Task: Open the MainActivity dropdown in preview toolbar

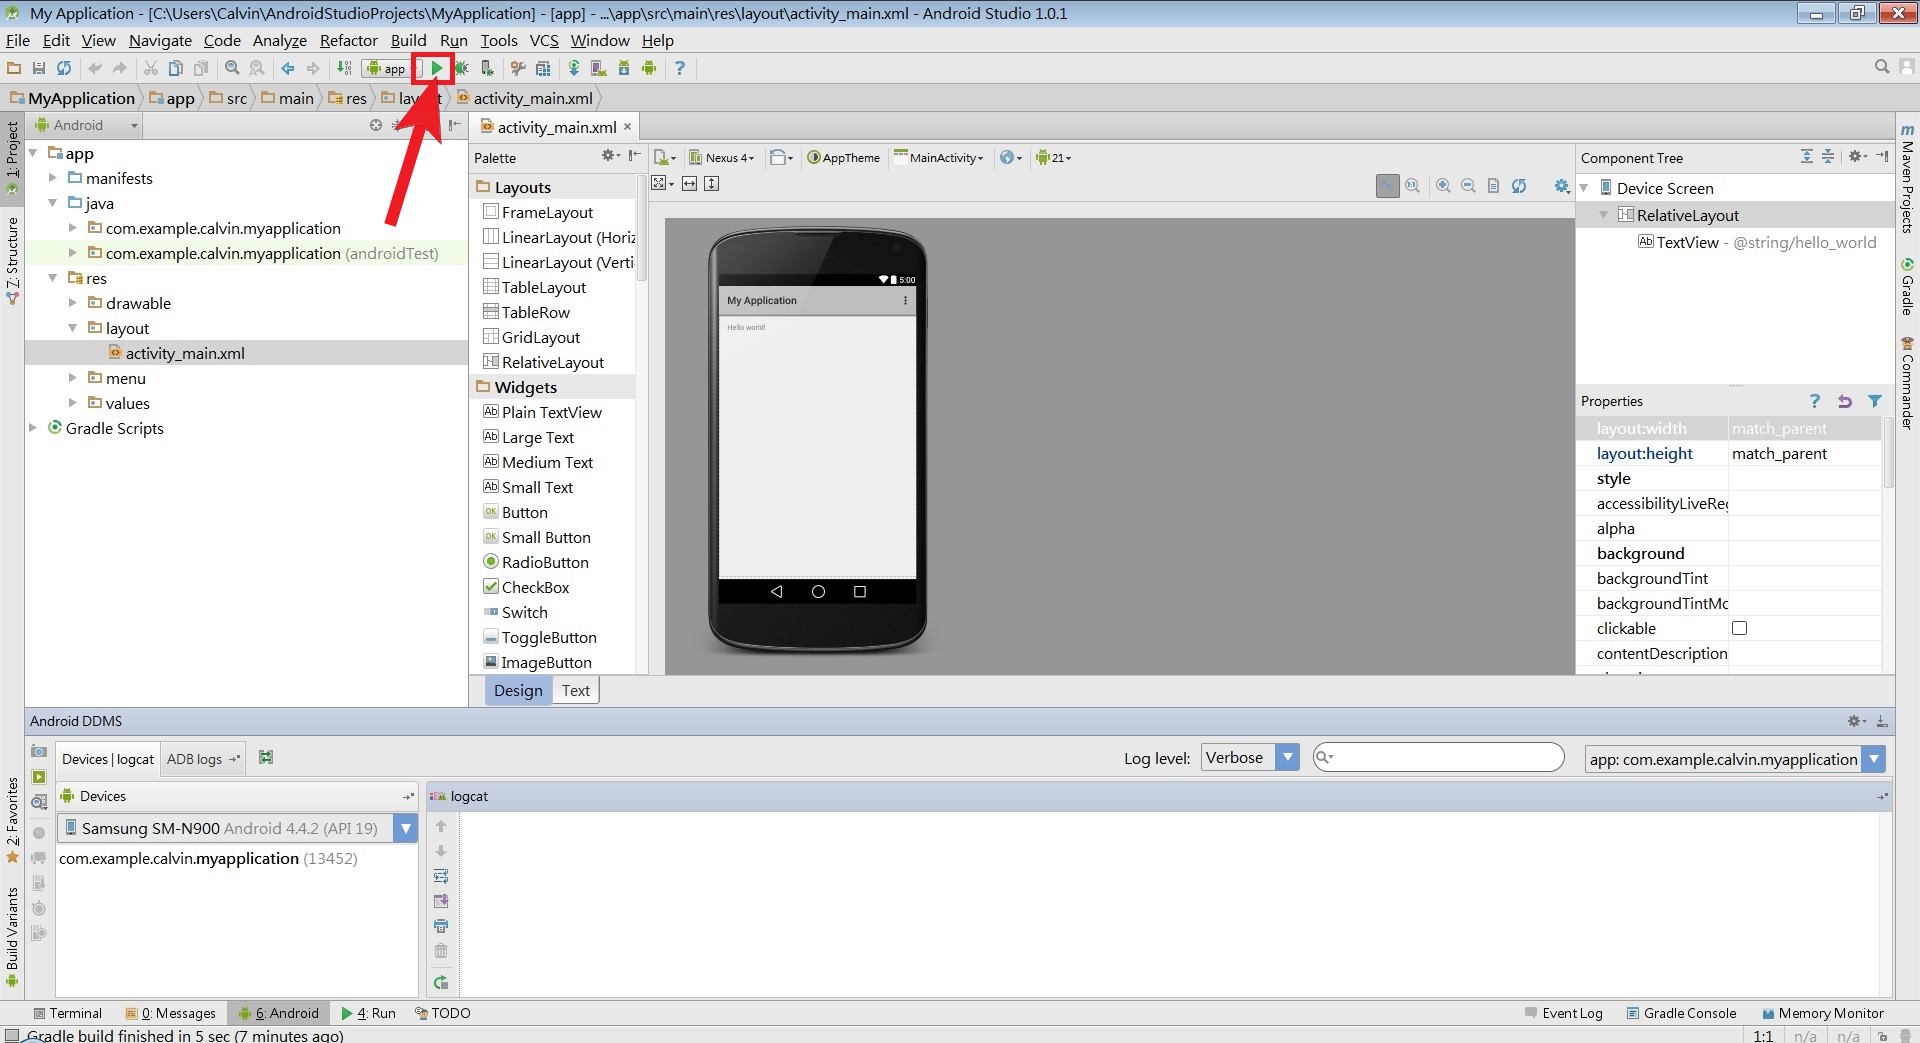Action: tap(939, 157)
